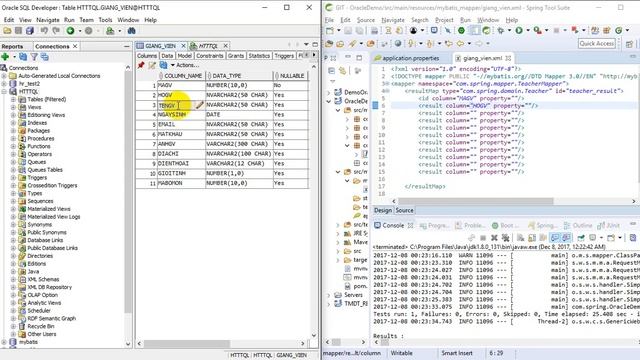640x360 pixels.
Task: Click the green Boot Dashboard icon in STS toolbar
Action: pyautogui.click(x=461, y=31)
